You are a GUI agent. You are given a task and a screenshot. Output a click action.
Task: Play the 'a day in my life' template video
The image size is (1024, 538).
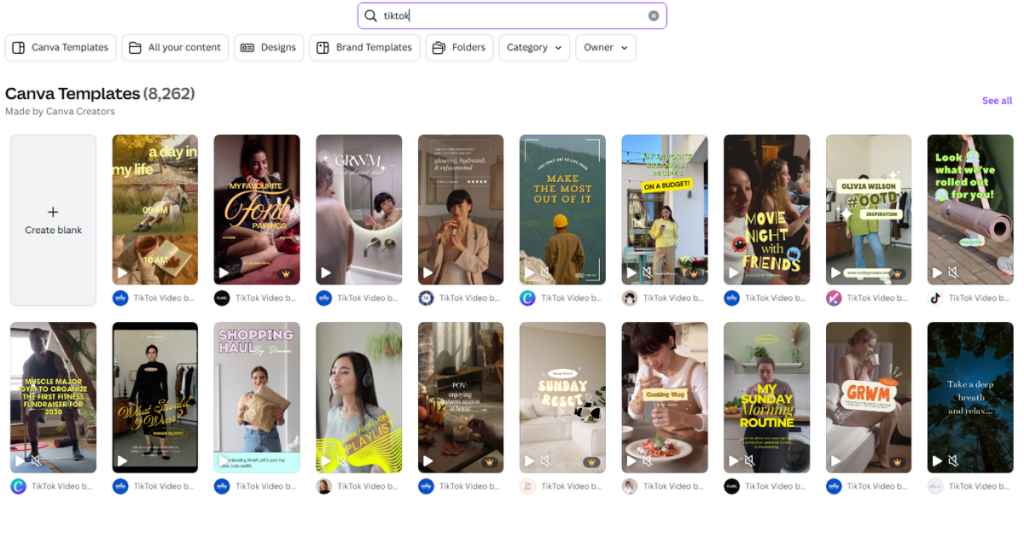pyautogui.click(x=122, y=272)
